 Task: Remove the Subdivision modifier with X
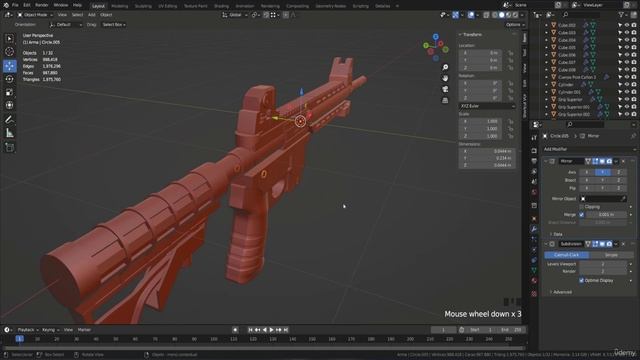[623, 244]
